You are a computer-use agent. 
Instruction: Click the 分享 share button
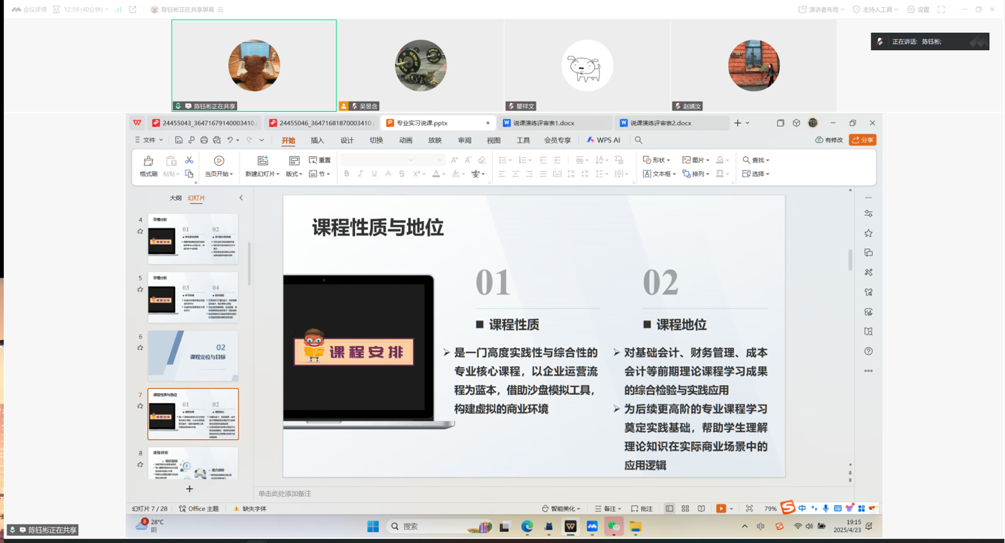point(862,141)
